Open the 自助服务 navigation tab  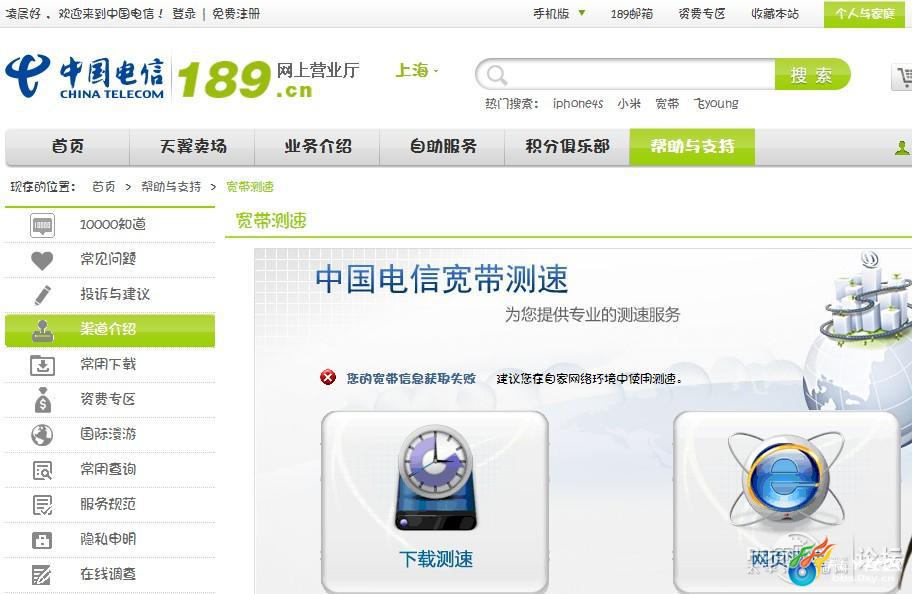443,147
